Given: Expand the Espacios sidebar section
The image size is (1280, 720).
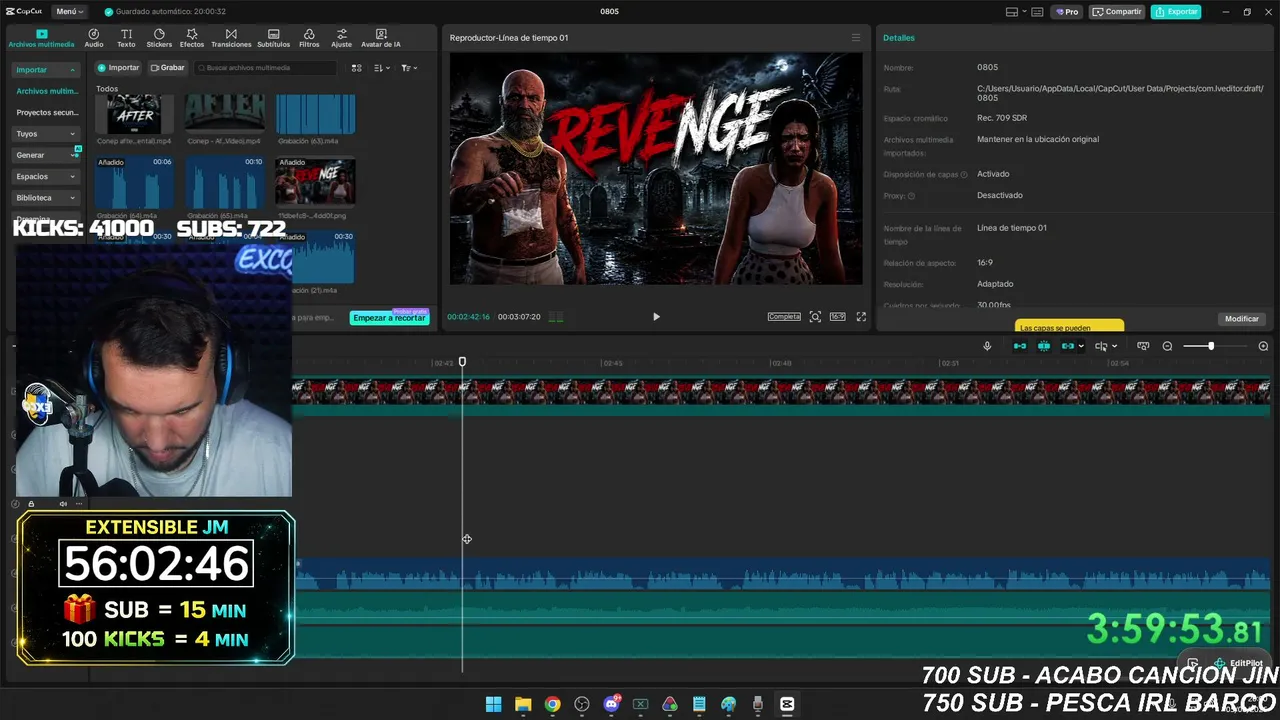Looking at the screenshot, I should (46, 176).
